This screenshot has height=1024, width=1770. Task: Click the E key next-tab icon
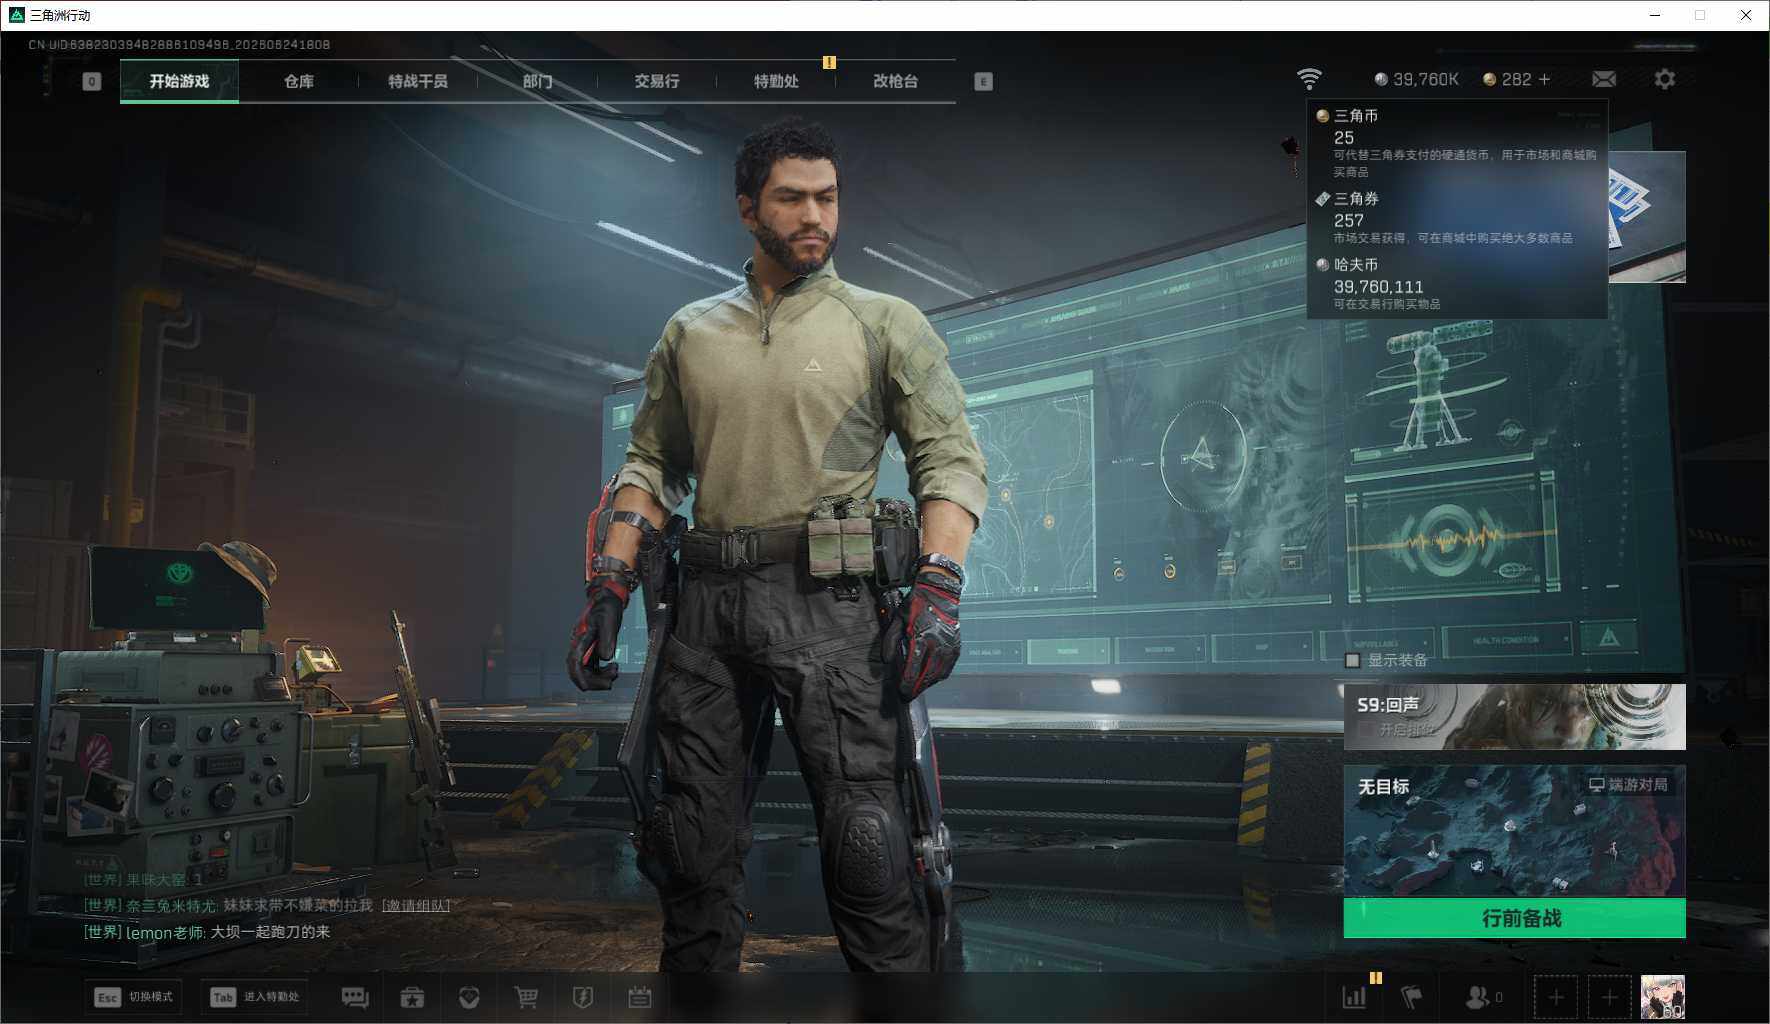(x=983, y=82)
